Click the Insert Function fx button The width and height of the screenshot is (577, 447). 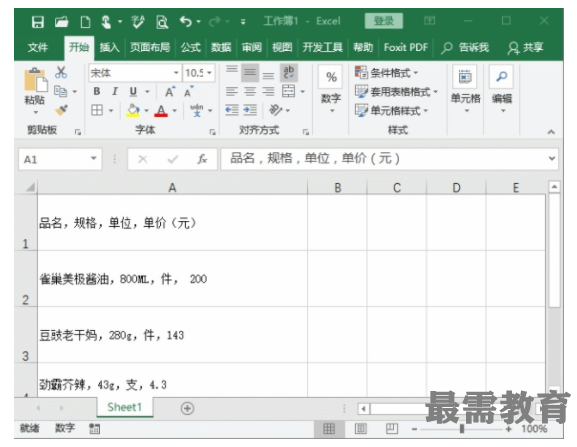tap(202, 159)
